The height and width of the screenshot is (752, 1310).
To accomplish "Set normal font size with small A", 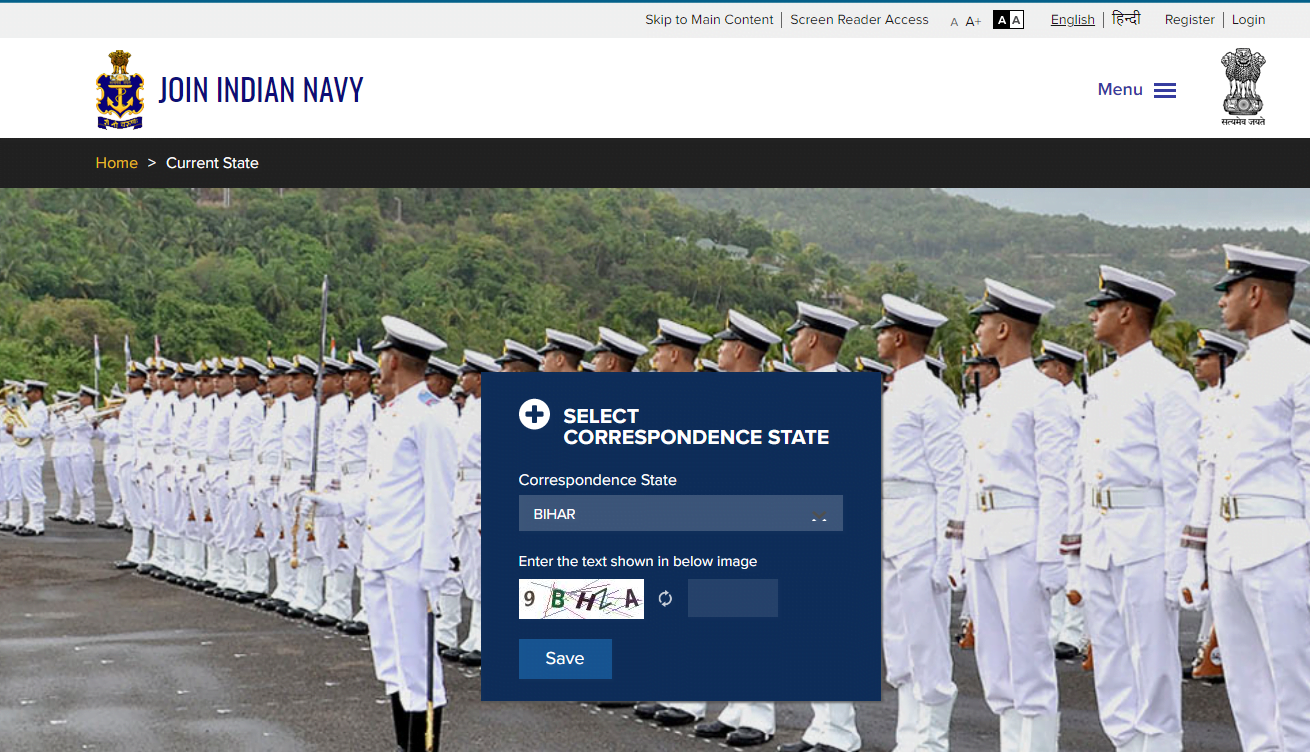I will tap(954, 21).
